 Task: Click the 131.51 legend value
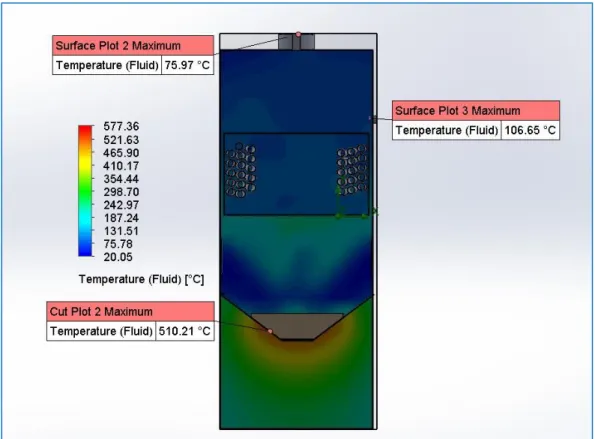[x=121, y=231]
